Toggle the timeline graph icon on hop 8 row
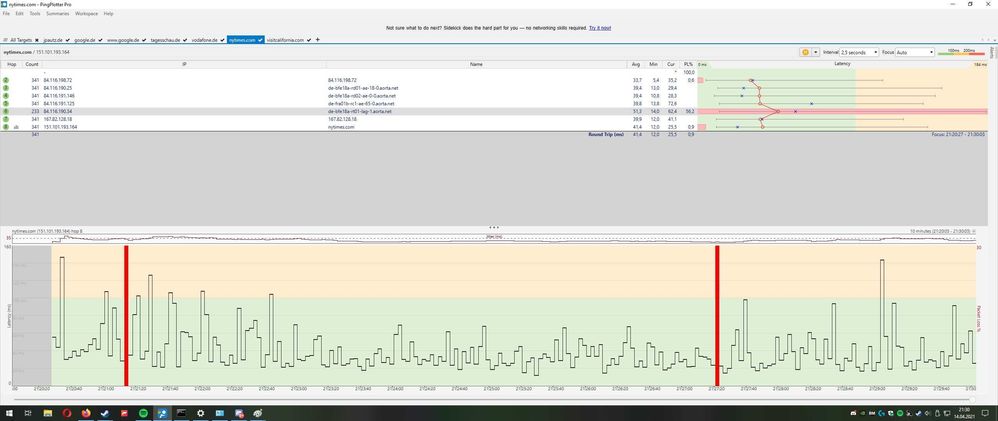Viewport: 998px width, 421px height. (15, 127)
